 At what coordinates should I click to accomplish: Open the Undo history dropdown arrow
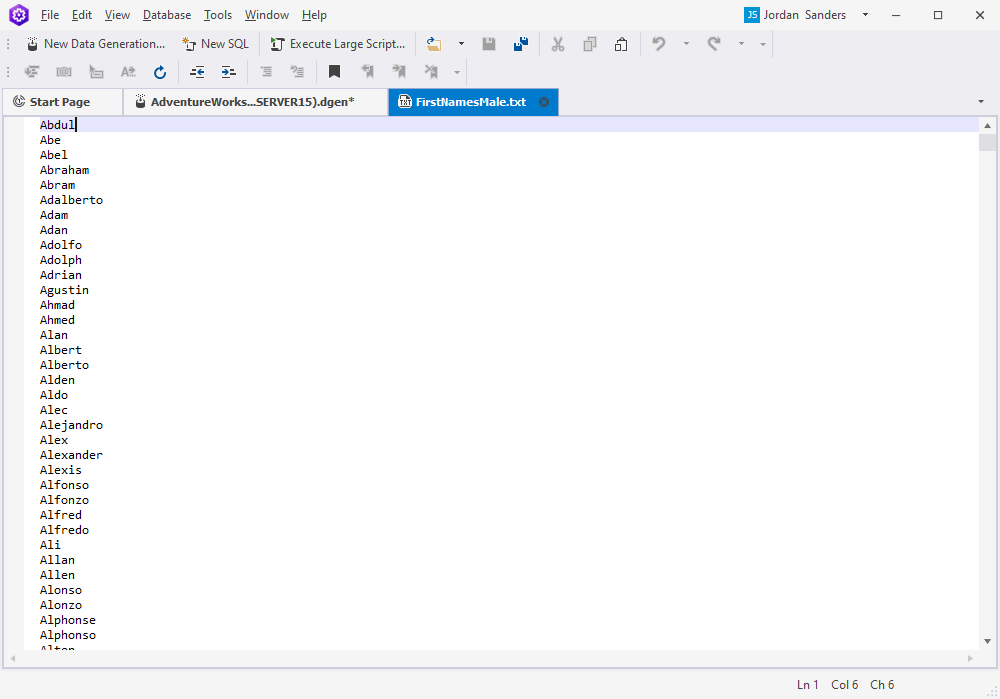click(x=686, y=44)
